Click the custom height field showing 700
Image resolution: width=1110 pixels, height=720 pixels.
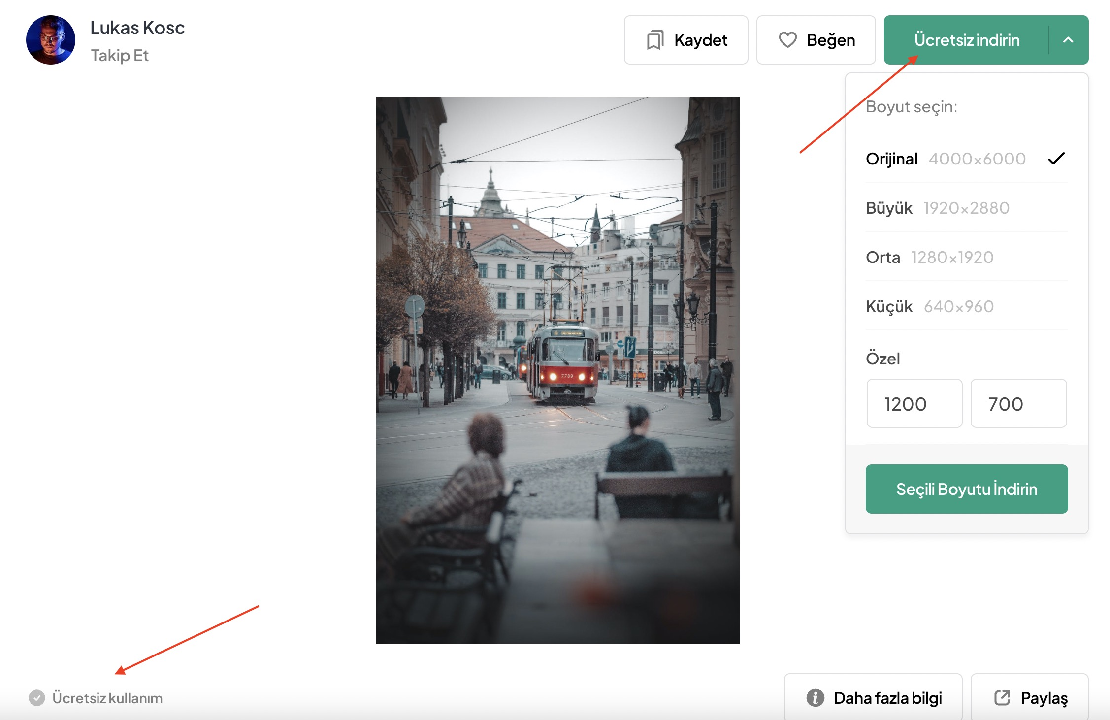pos(1018,404)
